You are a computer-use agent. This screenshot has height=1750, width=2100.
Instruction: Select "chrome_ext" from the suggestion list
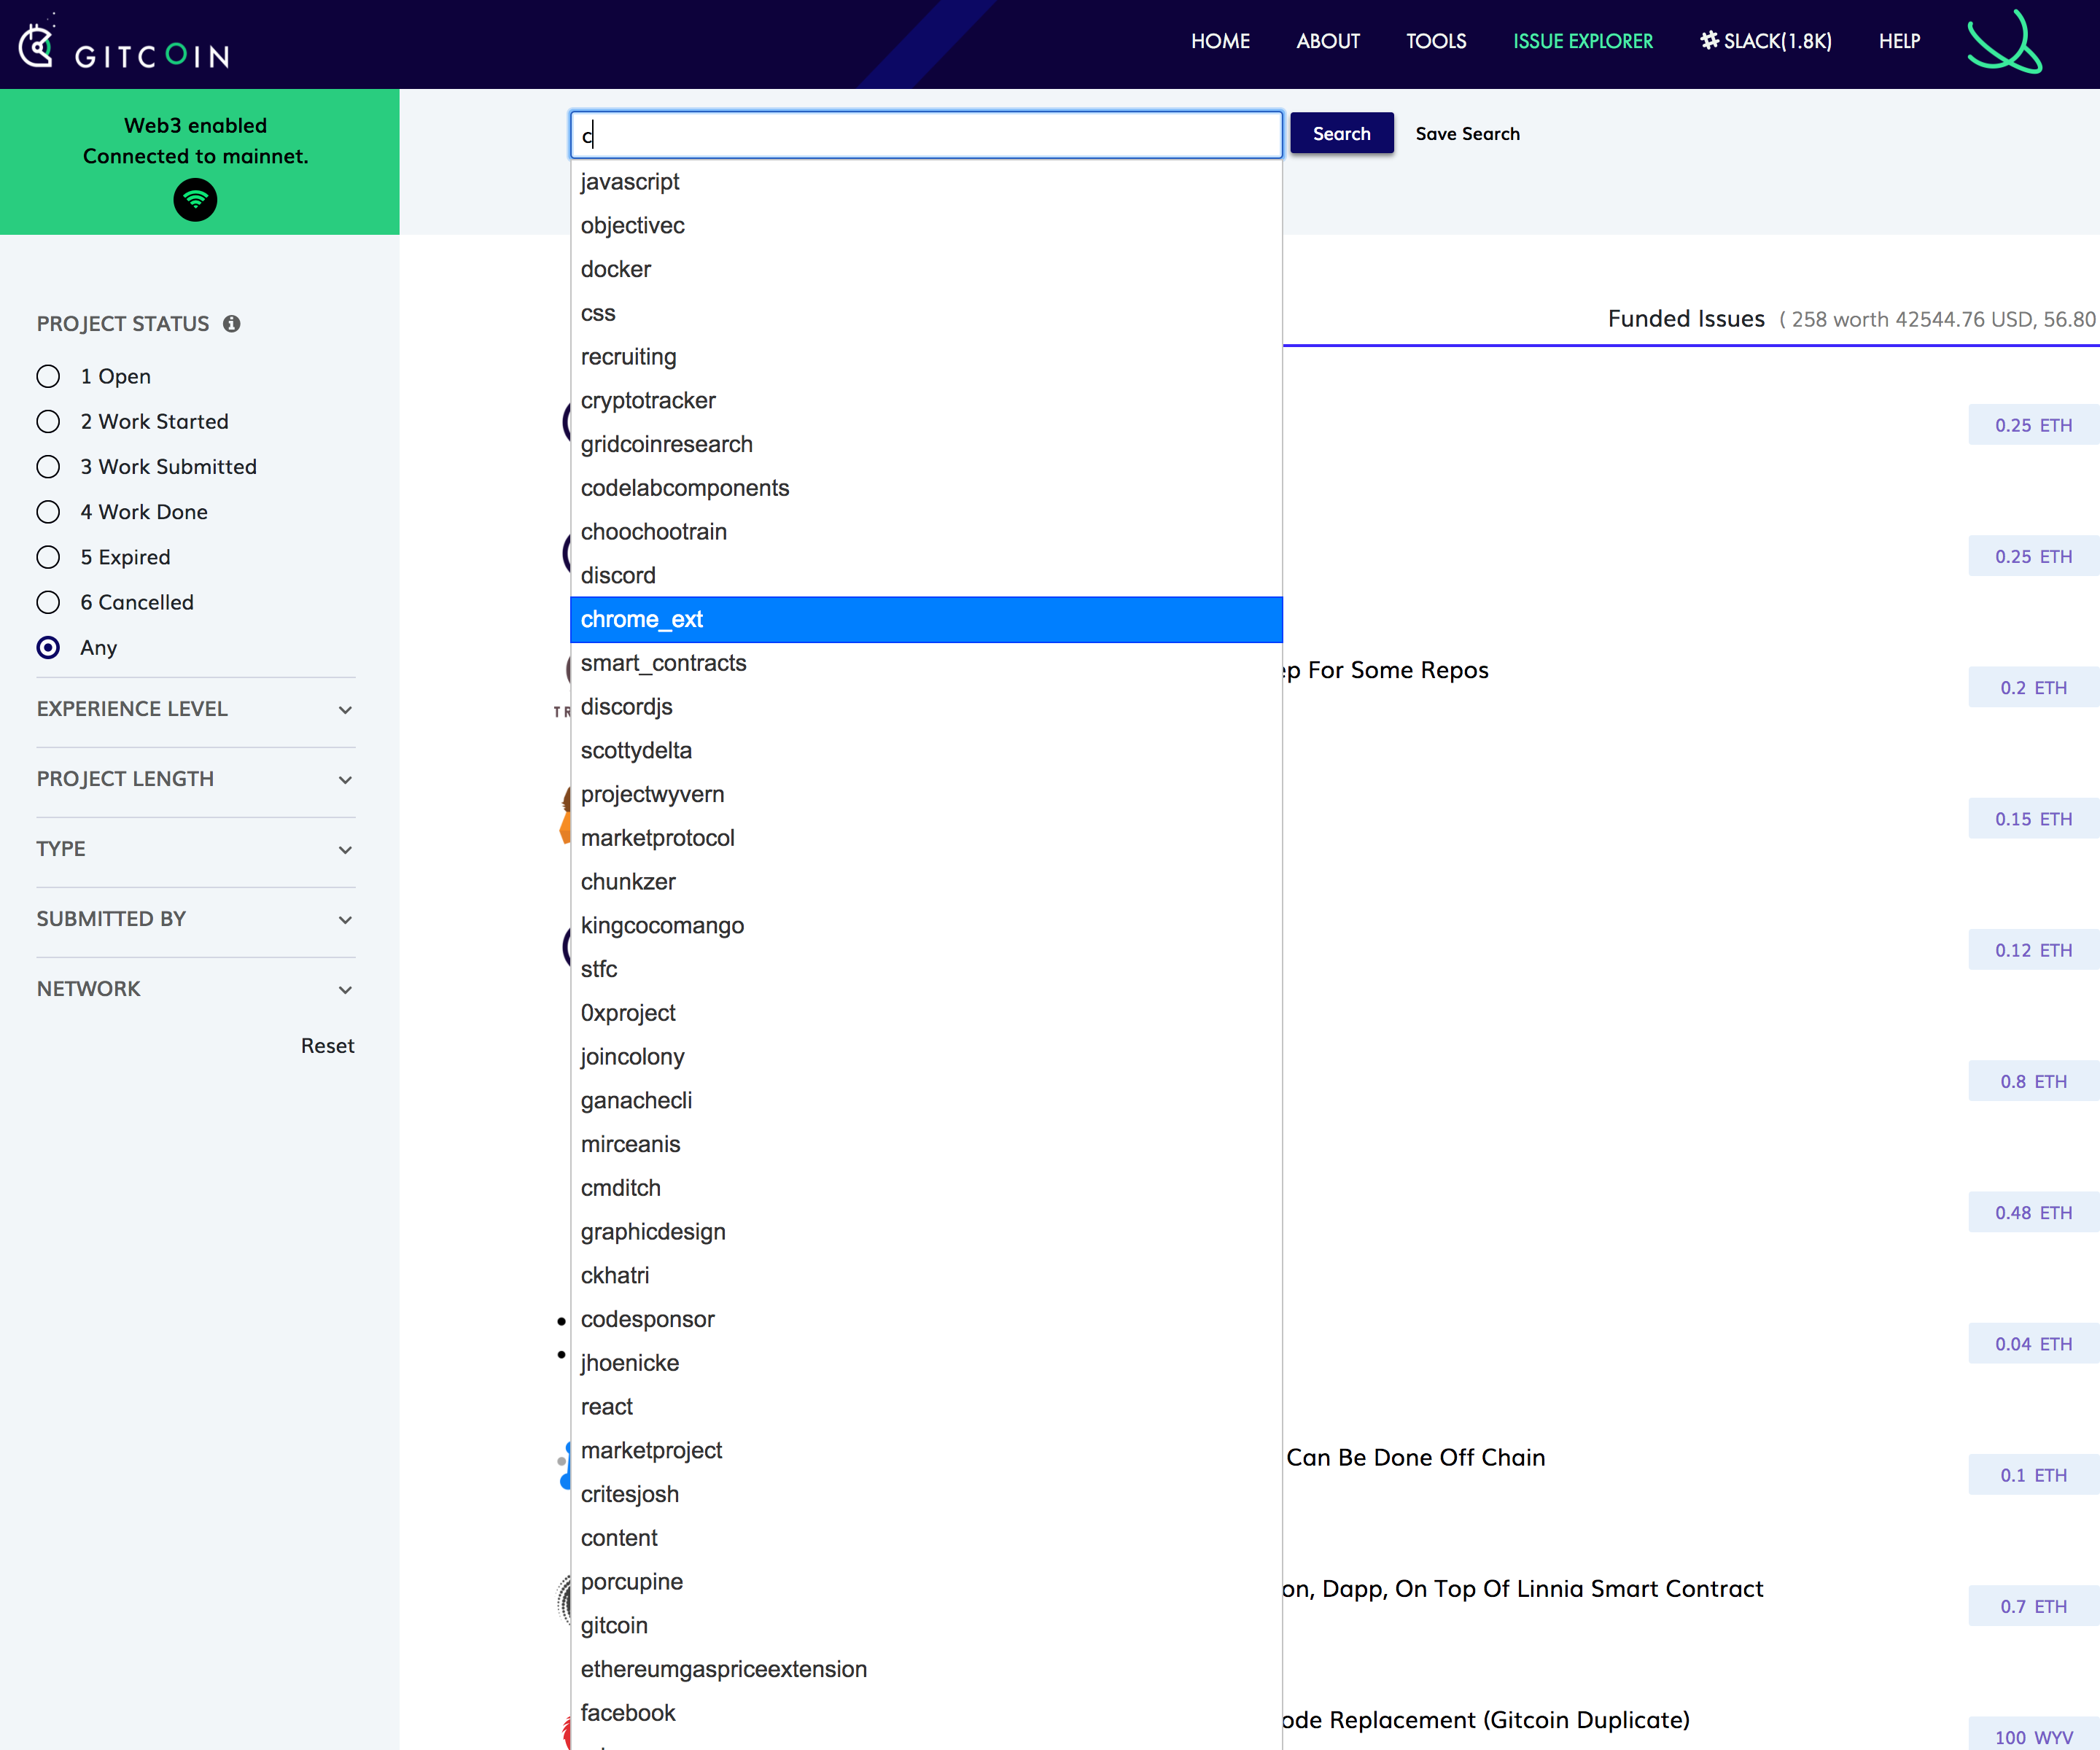click(x=643, y=619)
